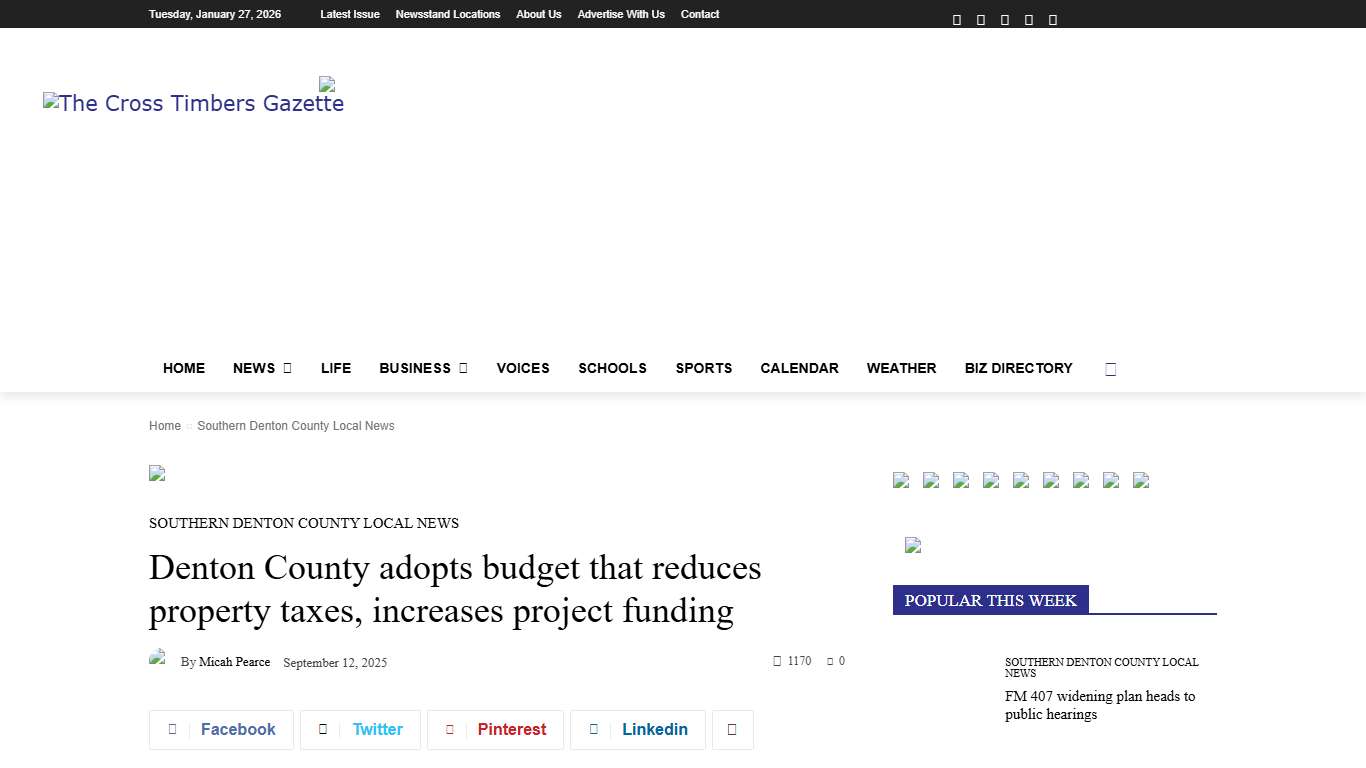The width and height of the screenshot is (1366, 768).
Task: Open the Facebook social icon in top bar
Action: [956, 18]
